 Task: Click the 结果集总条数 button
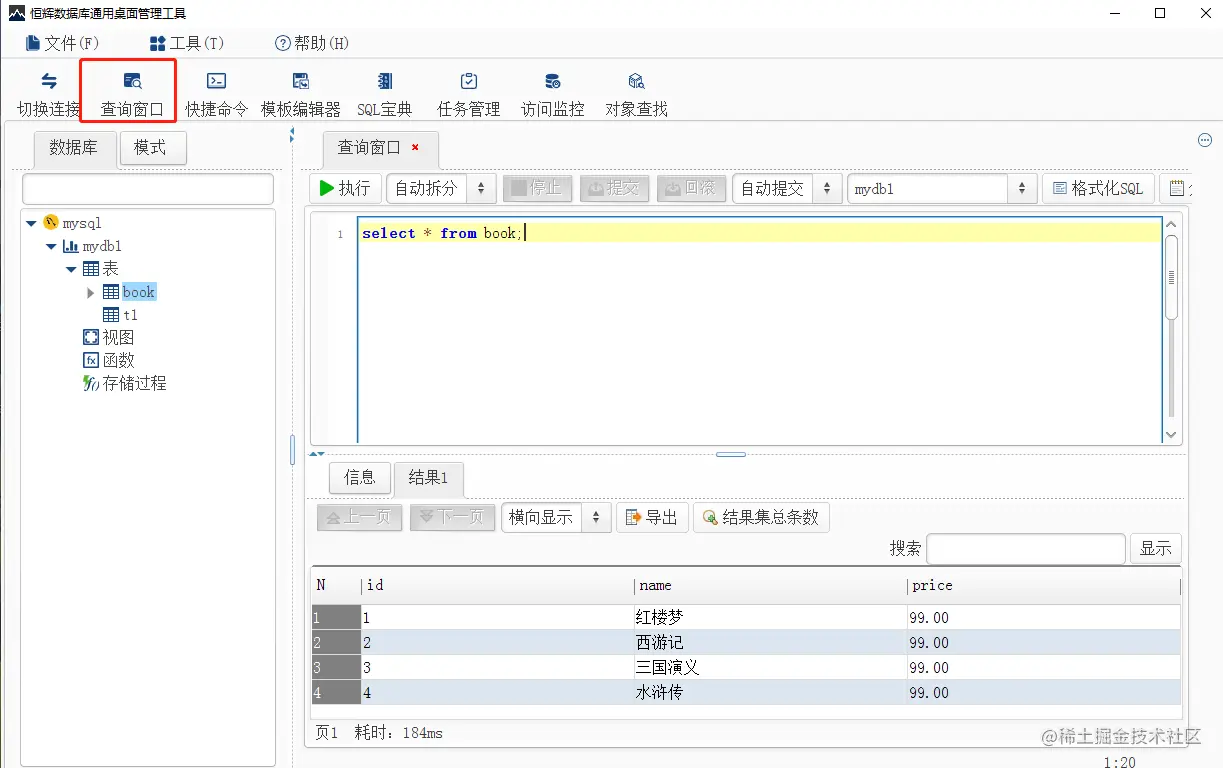pos(761,517)
